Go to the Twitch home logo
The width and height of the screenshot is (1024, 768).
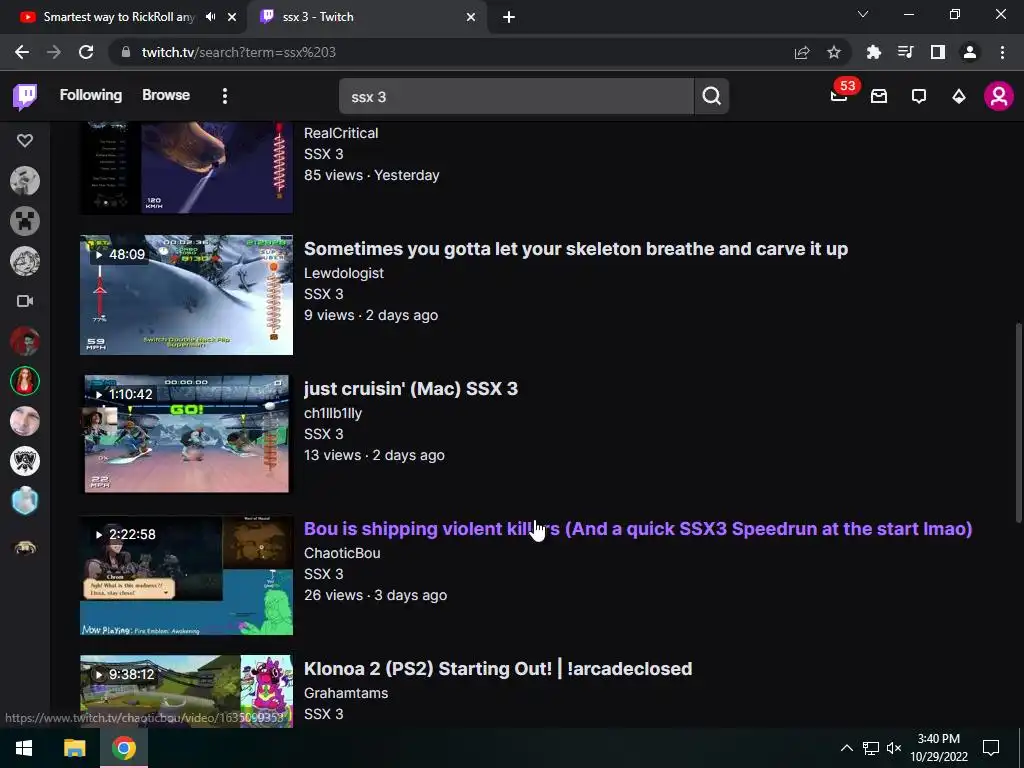[x=25, y=97]
